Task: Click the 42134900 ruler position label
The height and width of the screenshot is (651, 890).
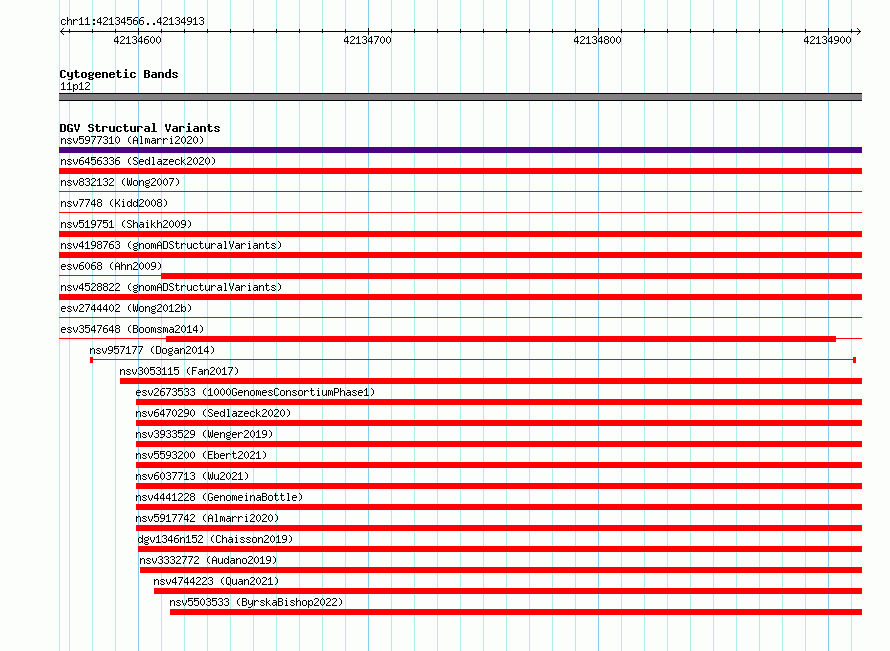Action: pos(827,40)
